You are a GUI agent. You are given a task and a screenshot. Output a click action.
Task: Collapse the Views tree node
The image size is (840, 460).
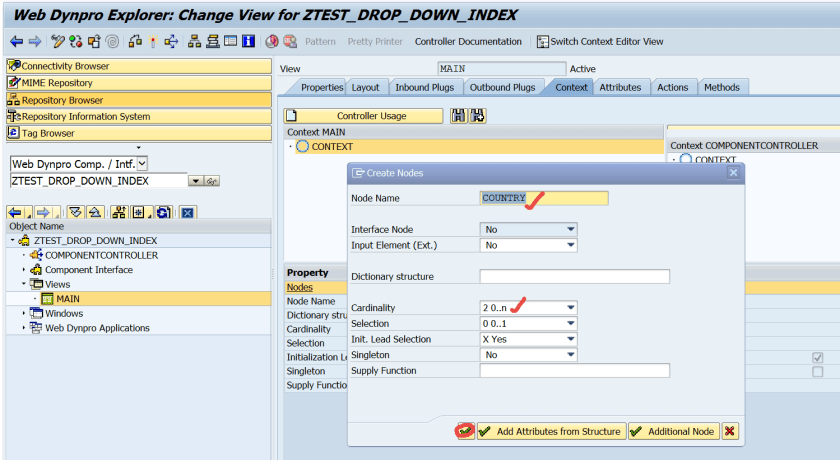click(24, 284)
